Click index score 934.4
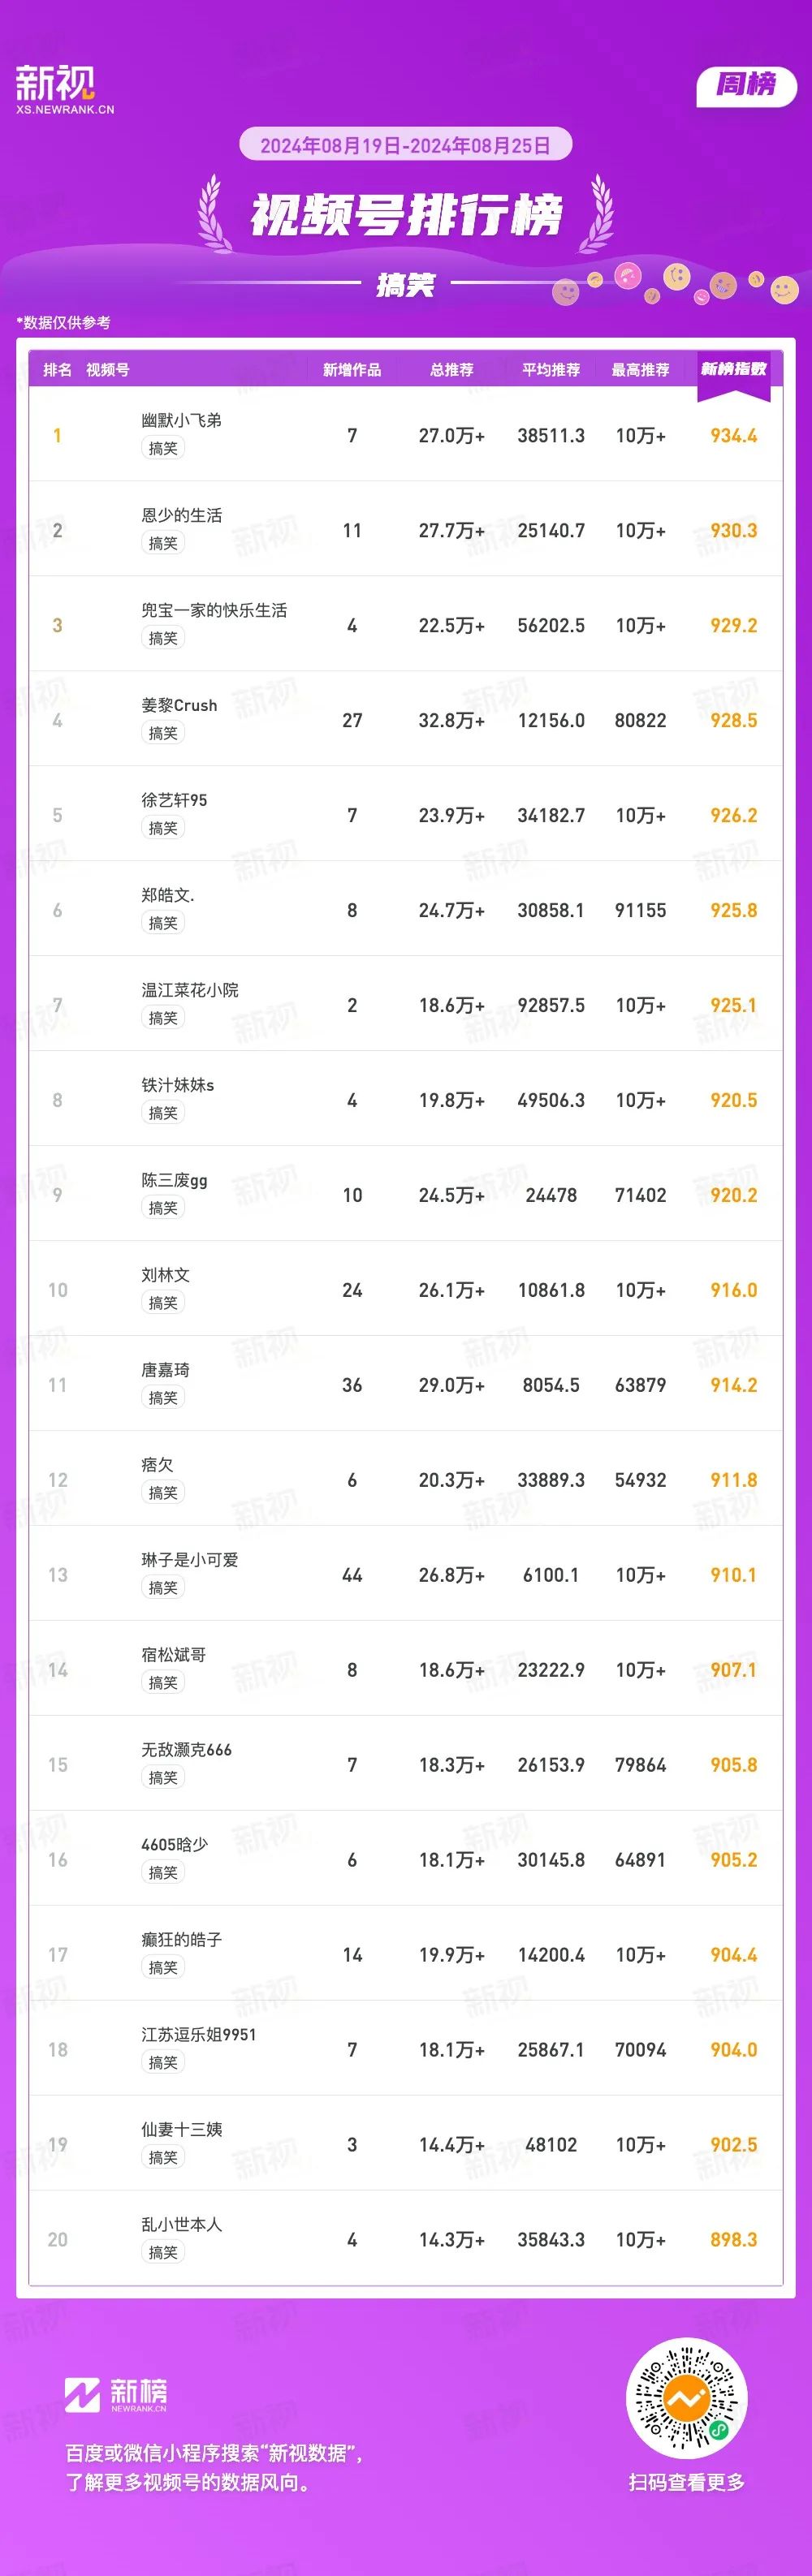812x2576 pixels. [733, 435]
